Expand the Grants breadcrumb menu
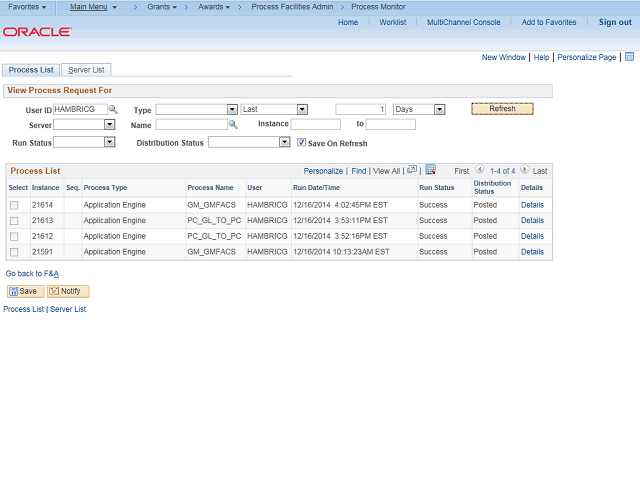640x480 pixels. [x=162, y=7]
